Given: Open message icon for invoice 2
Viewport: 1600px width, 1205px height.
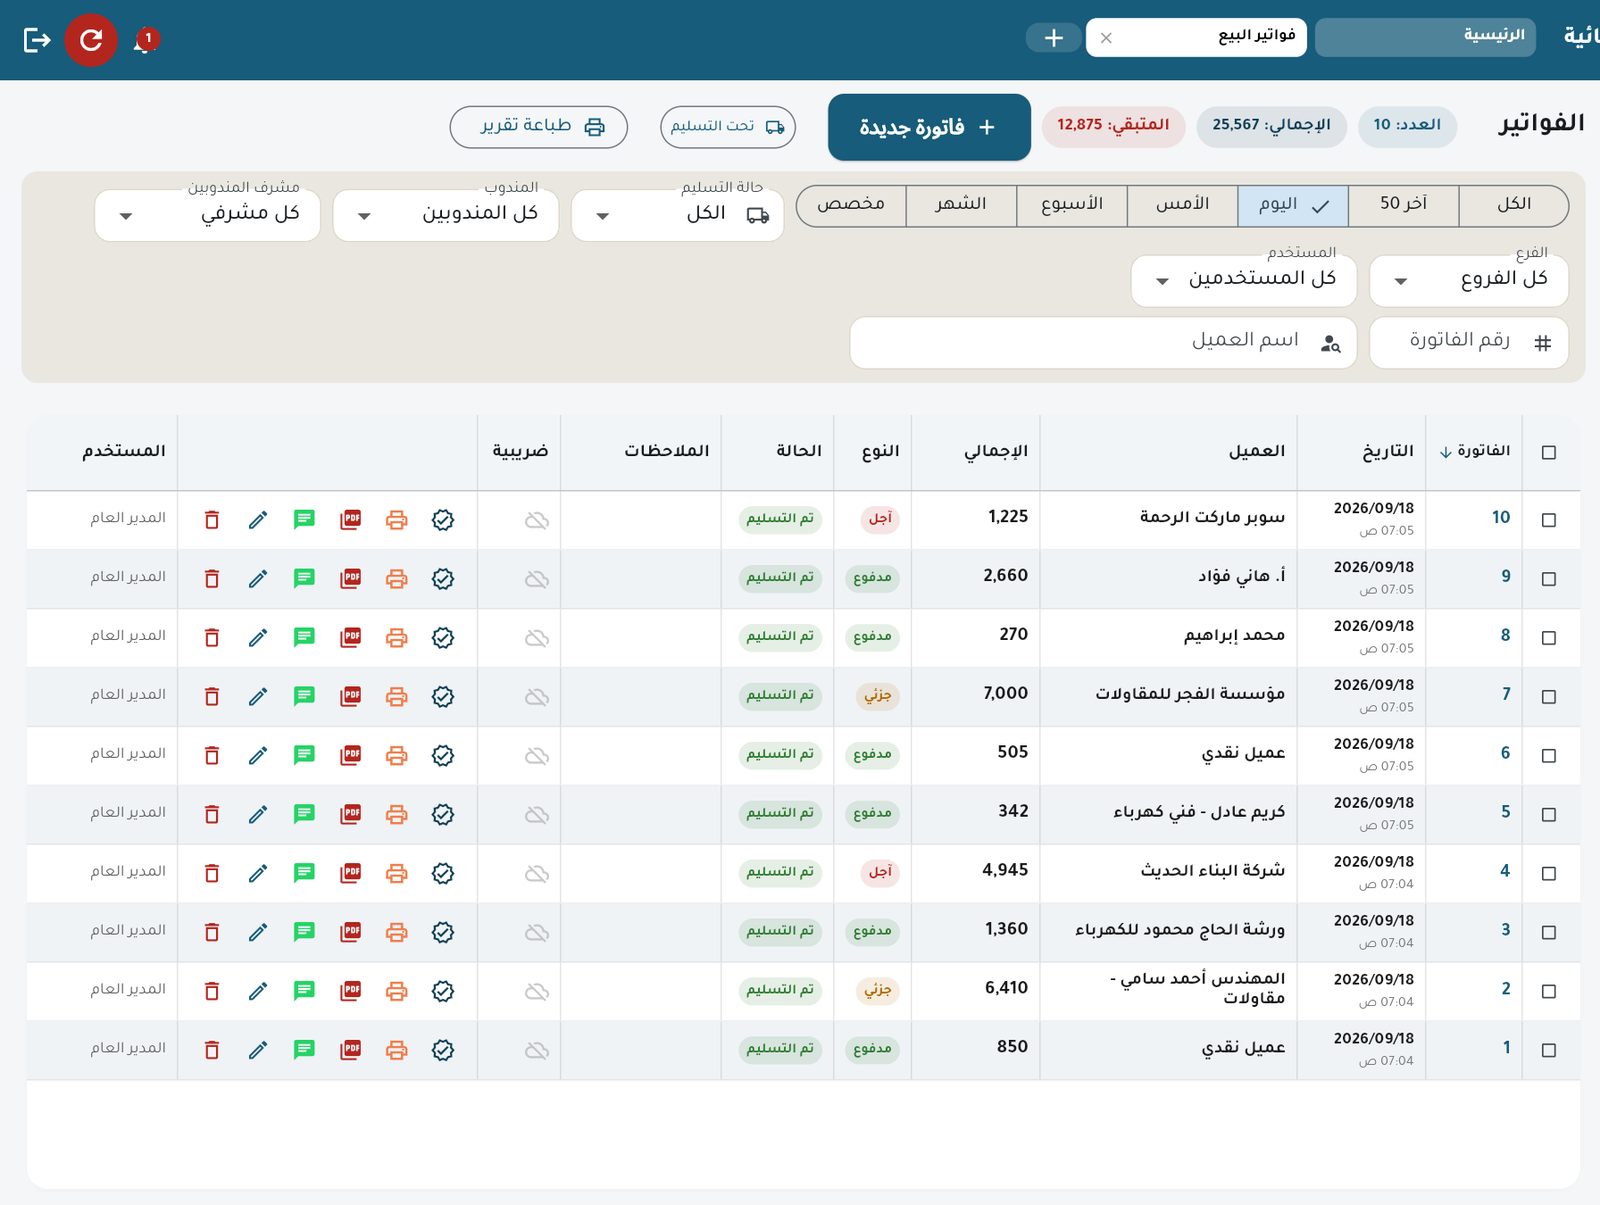Looking at the screenshot, I should point(304,992).
